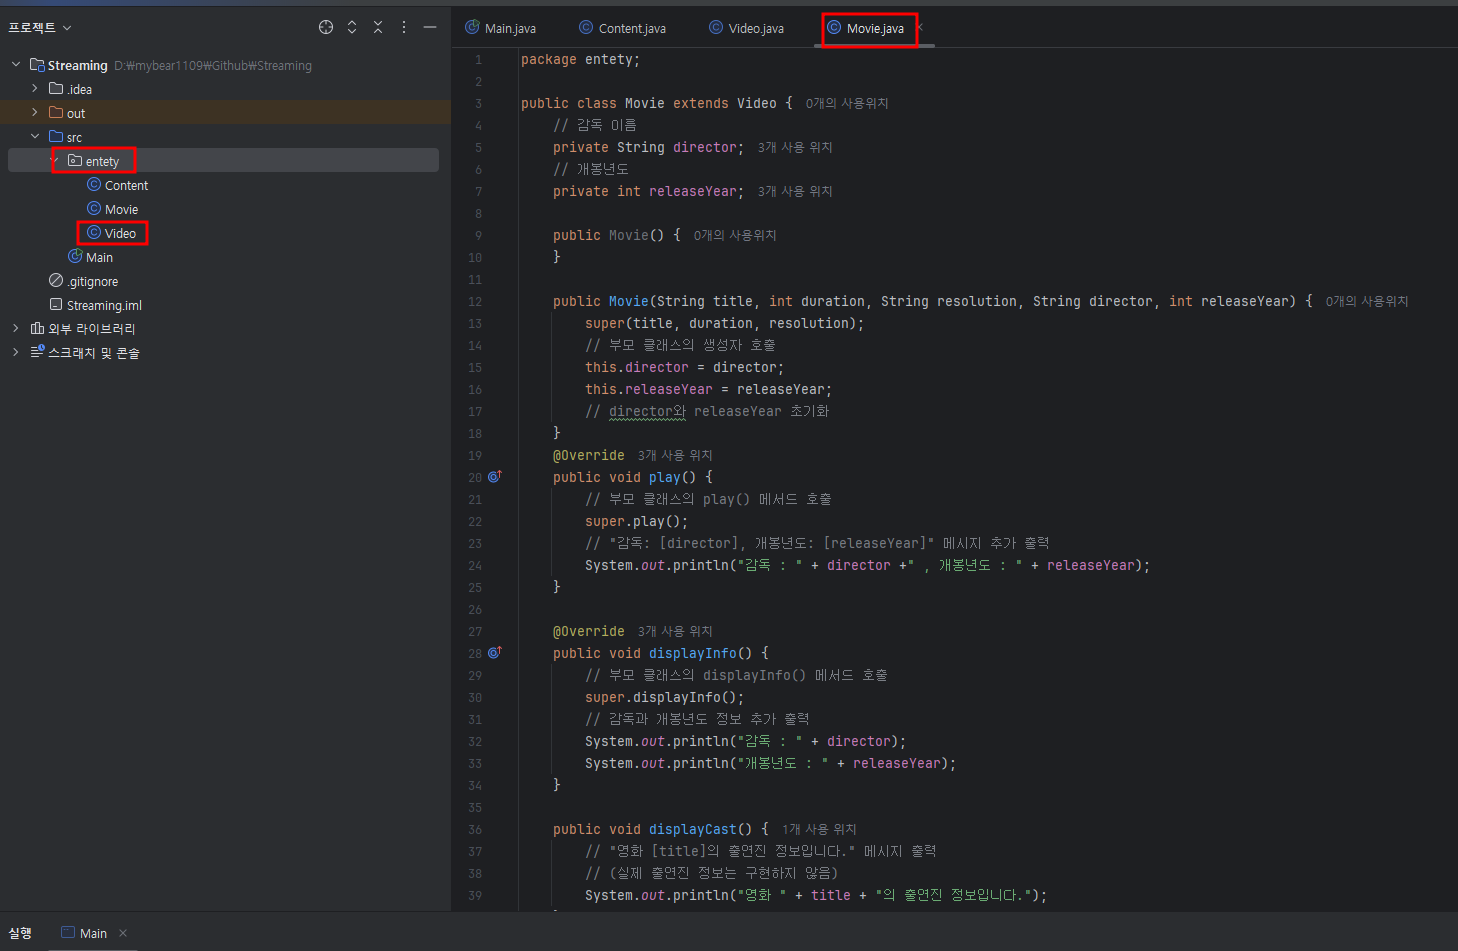Switch to the Main.java tab
The height and width of the screenshot is (951, 1458).
point(501,28)
